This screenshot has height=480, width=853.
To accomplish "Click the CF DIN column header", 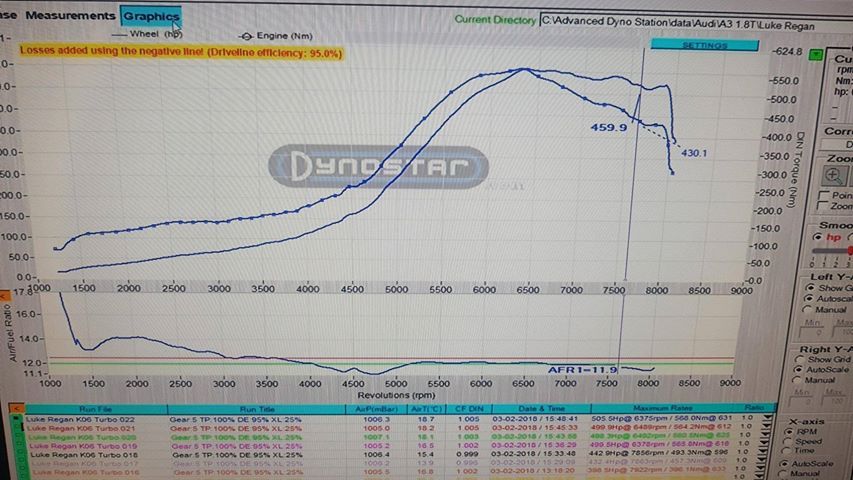I will pyautogui.click(x=468, y=408).
